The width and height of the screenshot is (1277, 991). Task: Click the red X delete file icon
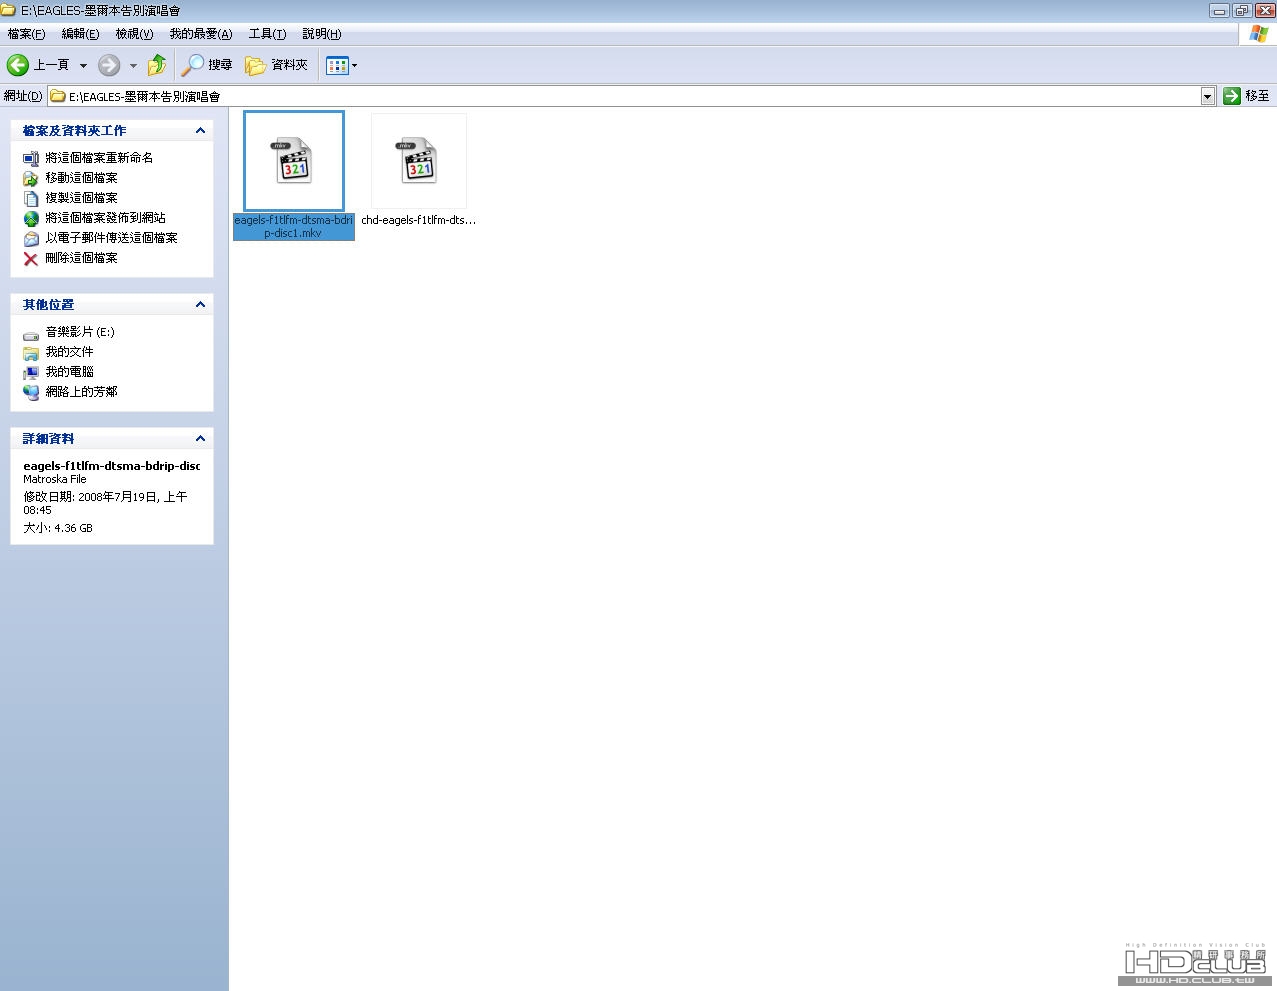click(31, 258)
